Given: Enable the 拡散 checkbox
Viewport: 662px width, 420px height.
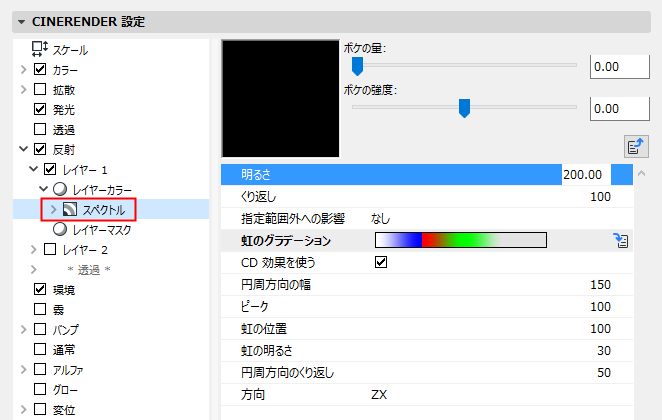Looking at the screenshot, I should [40, 89].
